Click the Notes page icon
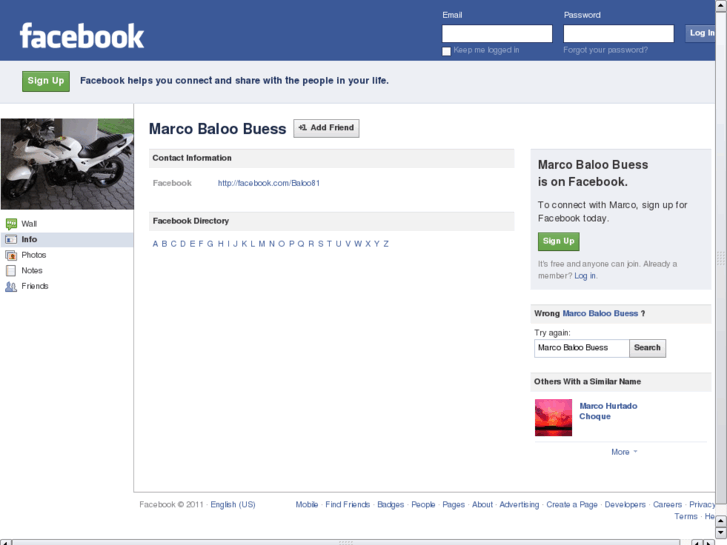This screenshot has width=727, height=545. (x=11, y=271)
